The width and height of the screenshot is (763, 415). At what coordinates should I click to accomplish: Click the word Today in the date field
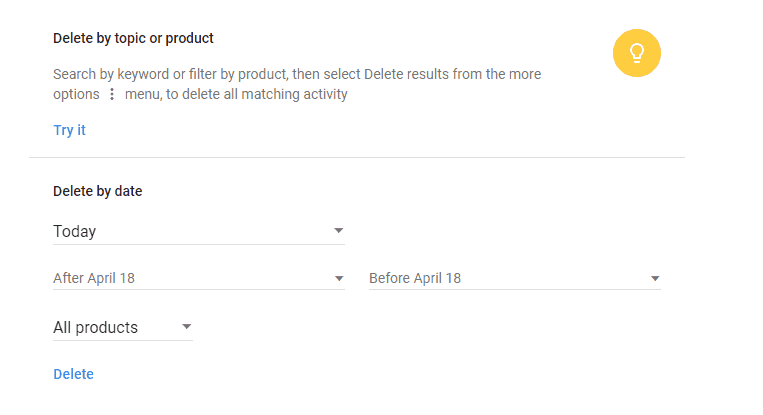[75, 231]
